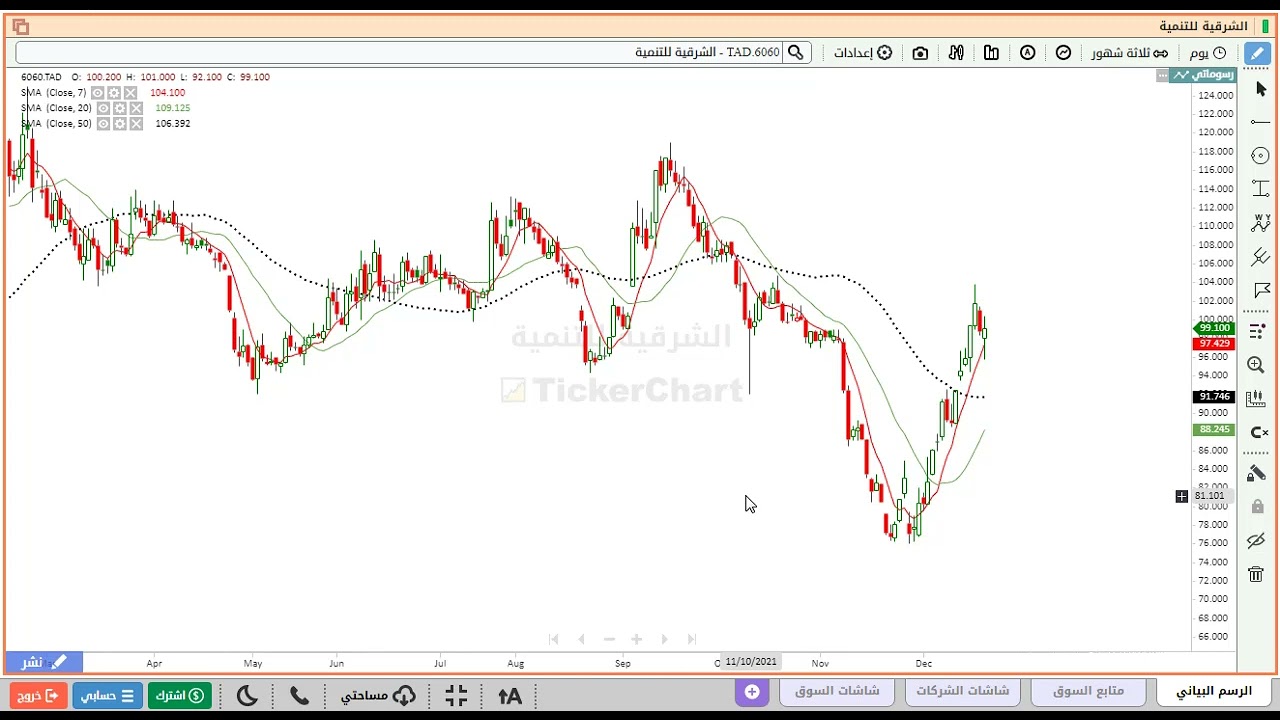Toggle visibility of SMA Close 20
Image resolution: width=1280 pixels, height=720 pixels.
(104, 108)
